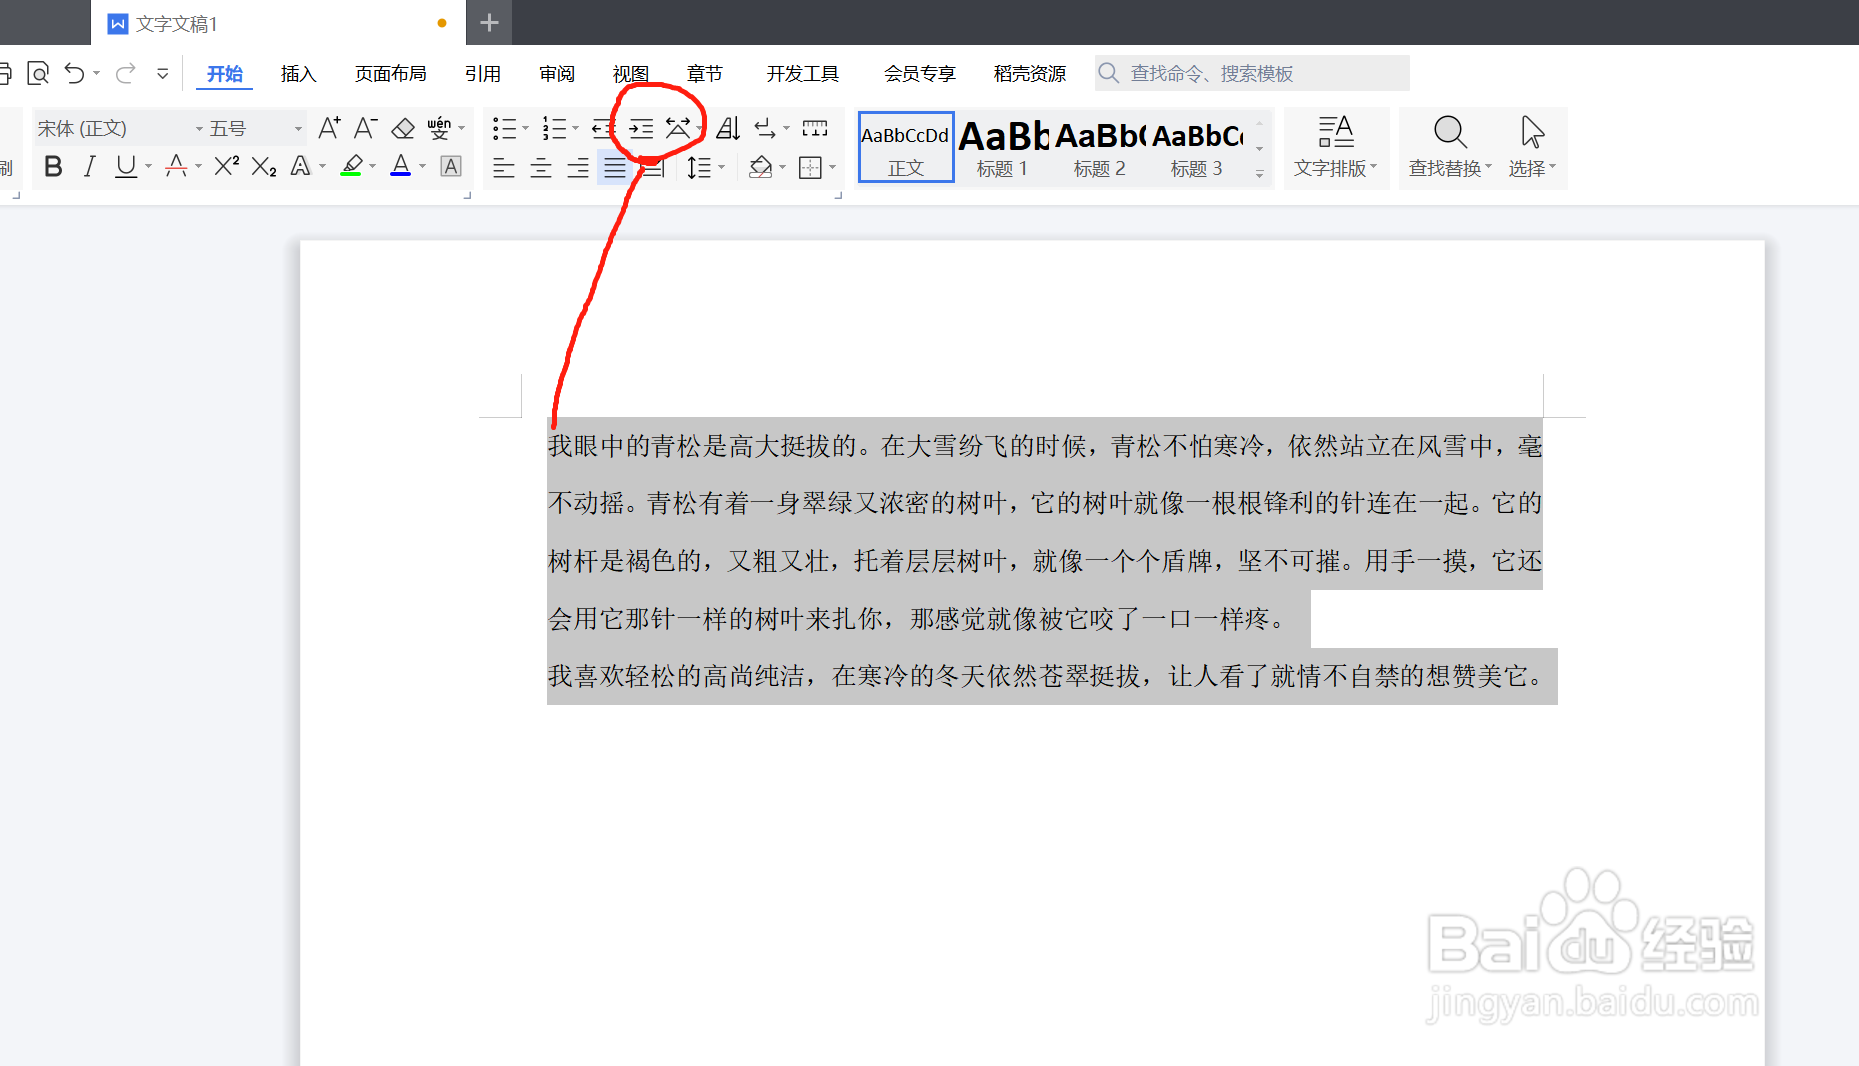
Task: Select the 审阅 tab
Action: [557, 74]
